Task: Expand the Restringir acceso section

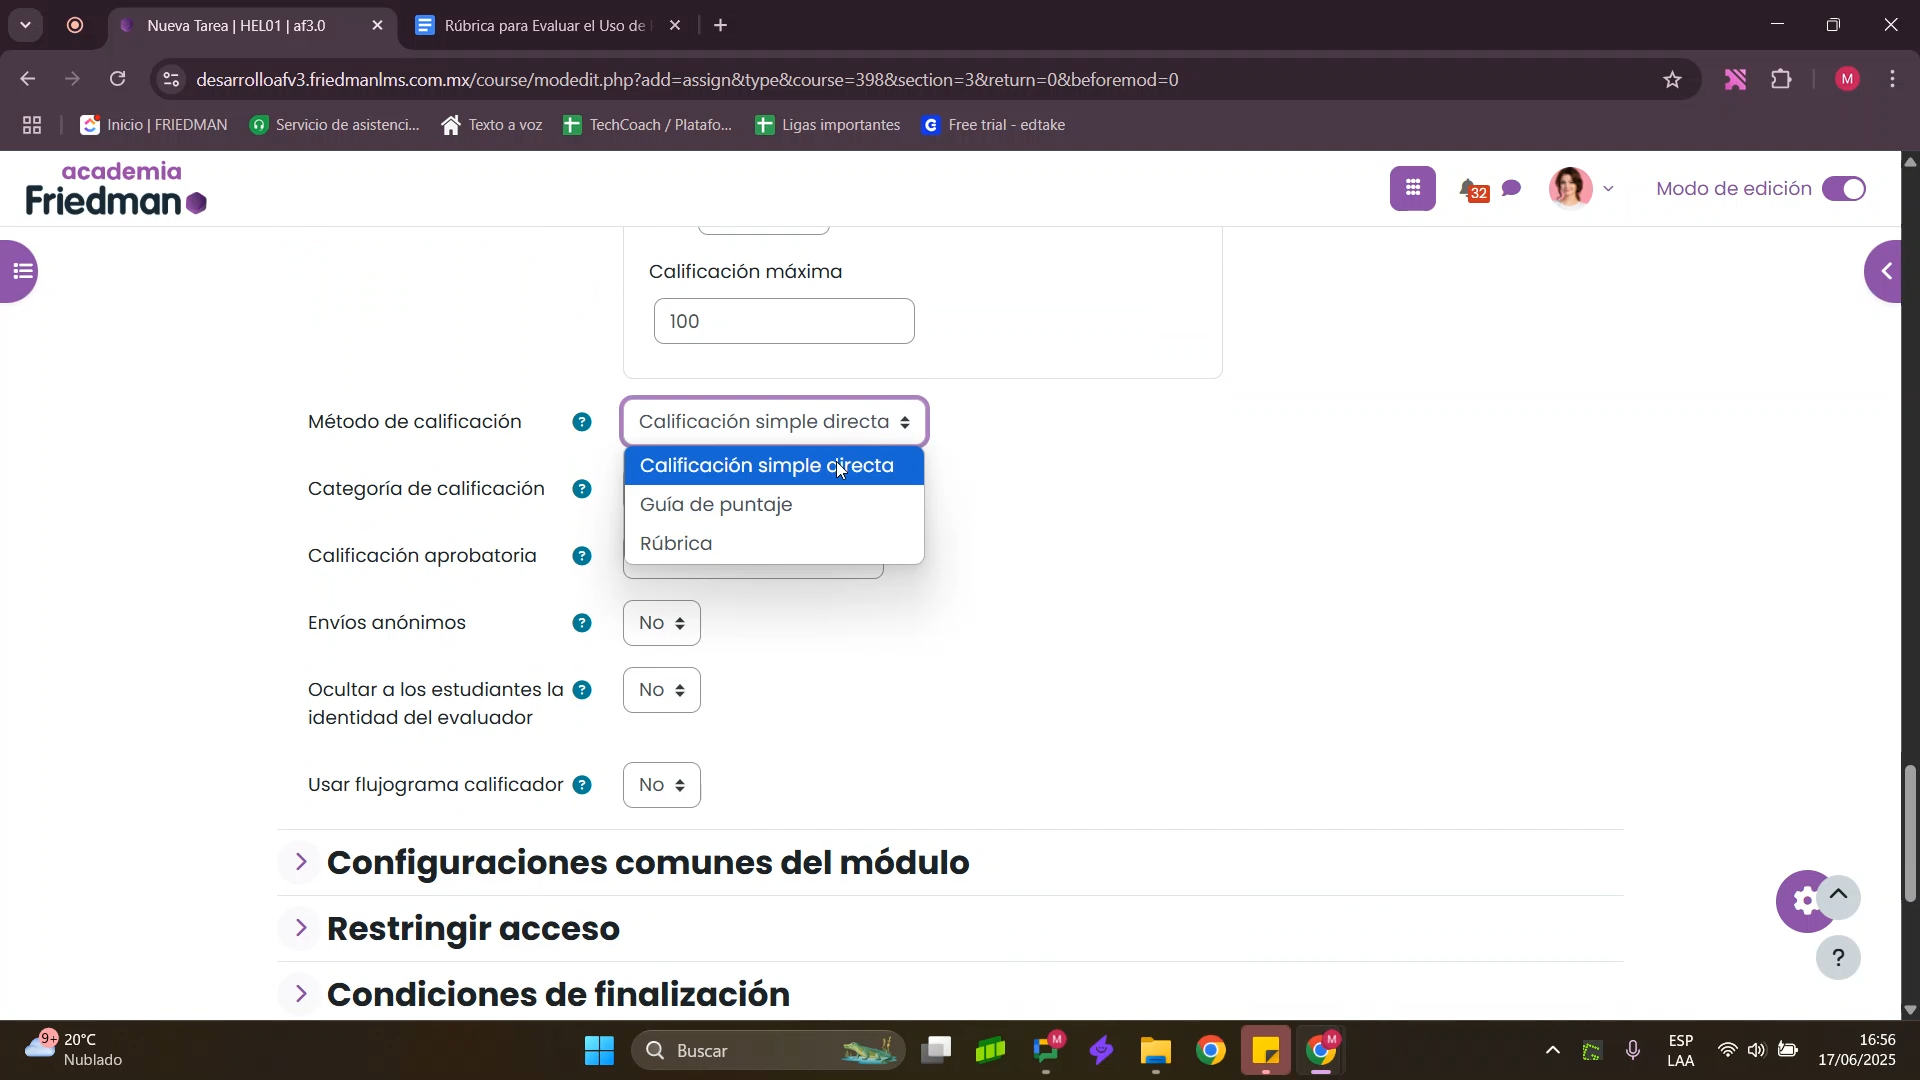Action: tap(473, 930)
